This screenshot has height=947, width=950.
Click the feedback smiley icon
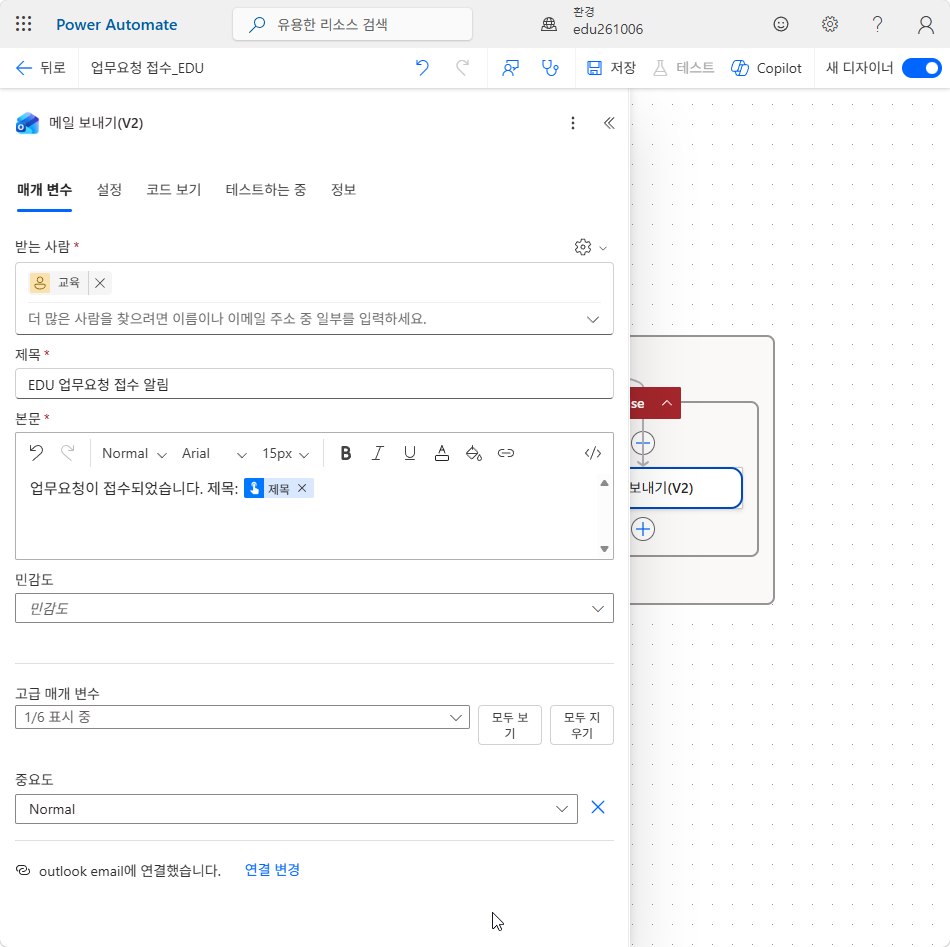781,24
